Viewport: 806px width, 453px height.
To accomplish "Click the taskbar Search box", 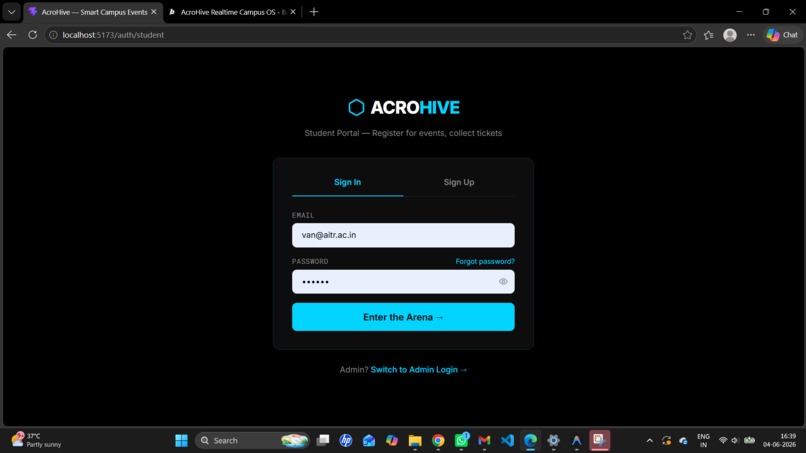I will [x=252, y=441].
